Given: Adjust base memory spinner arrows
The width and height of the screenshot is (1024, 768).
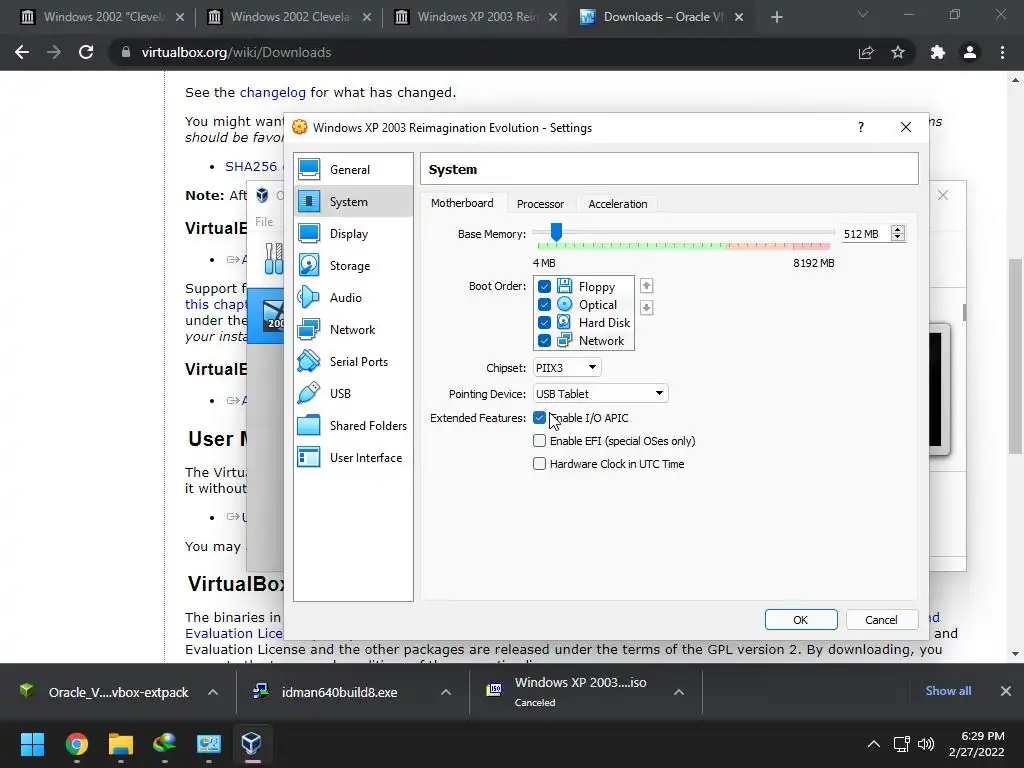Looking at the screenshot, I should [x=898, y=233].
